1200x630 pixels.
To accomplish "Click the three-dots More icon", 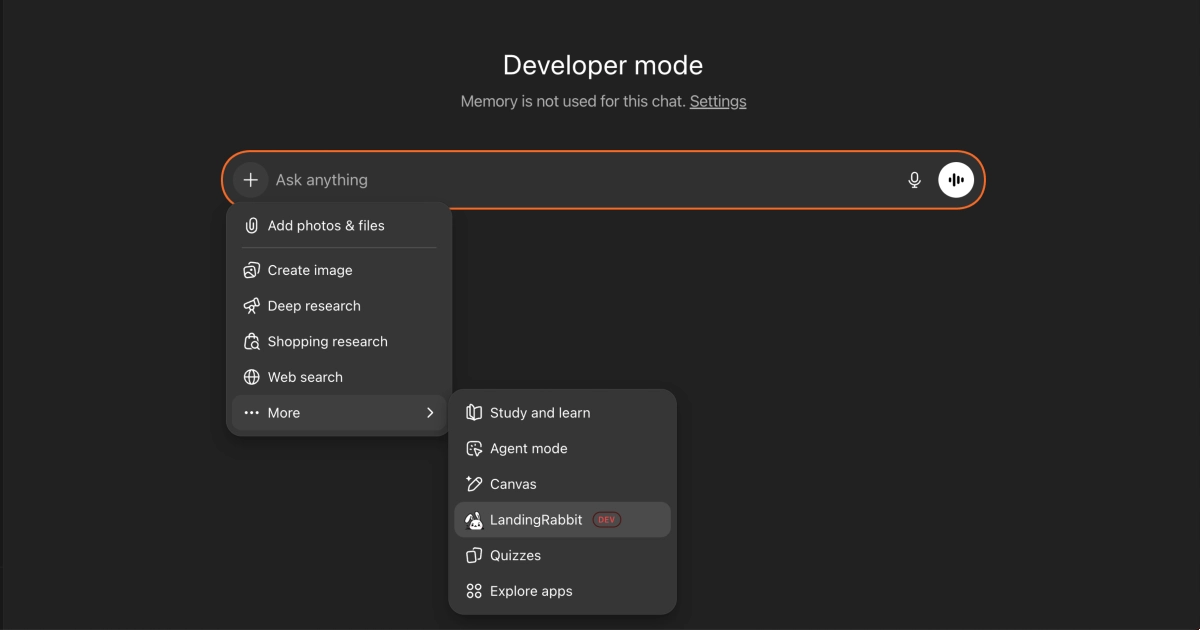I will point(252,413).
